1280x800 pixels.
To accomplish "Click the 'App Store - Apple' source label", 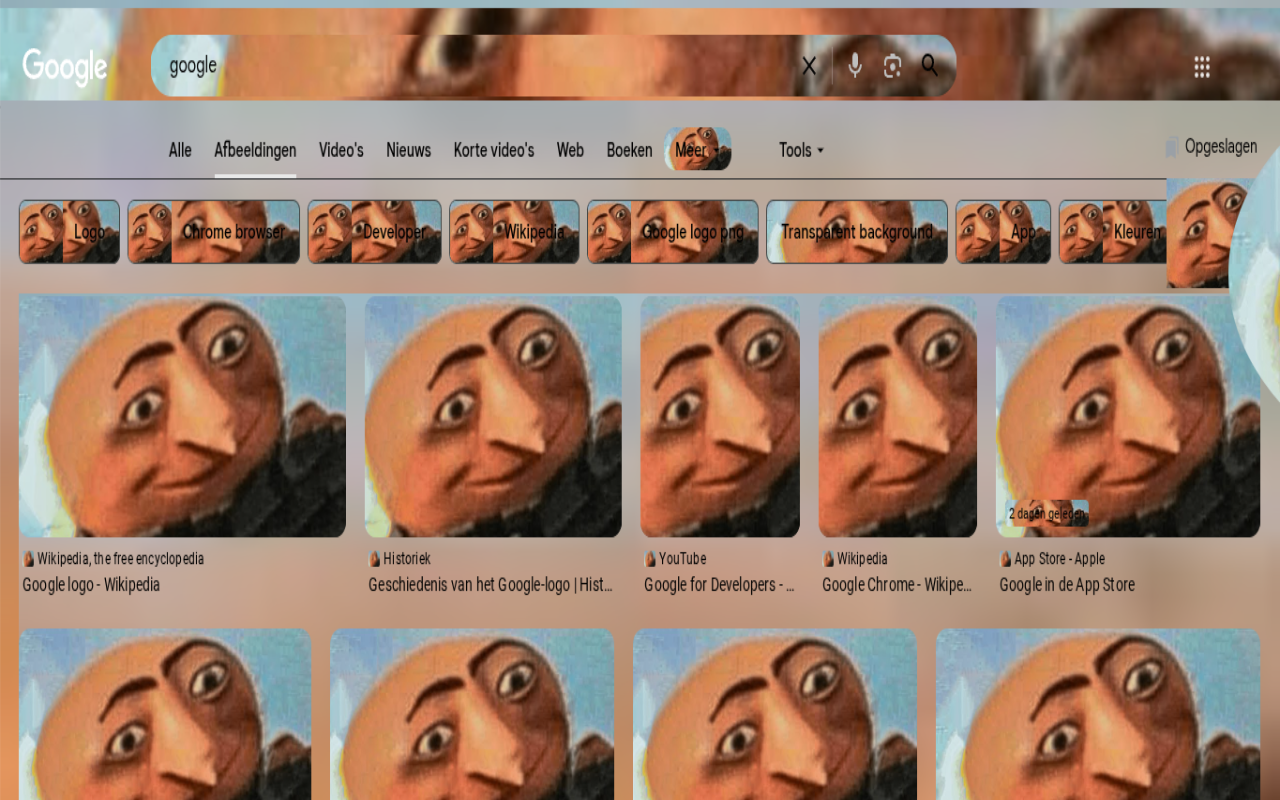I will tap(1059, 559).
